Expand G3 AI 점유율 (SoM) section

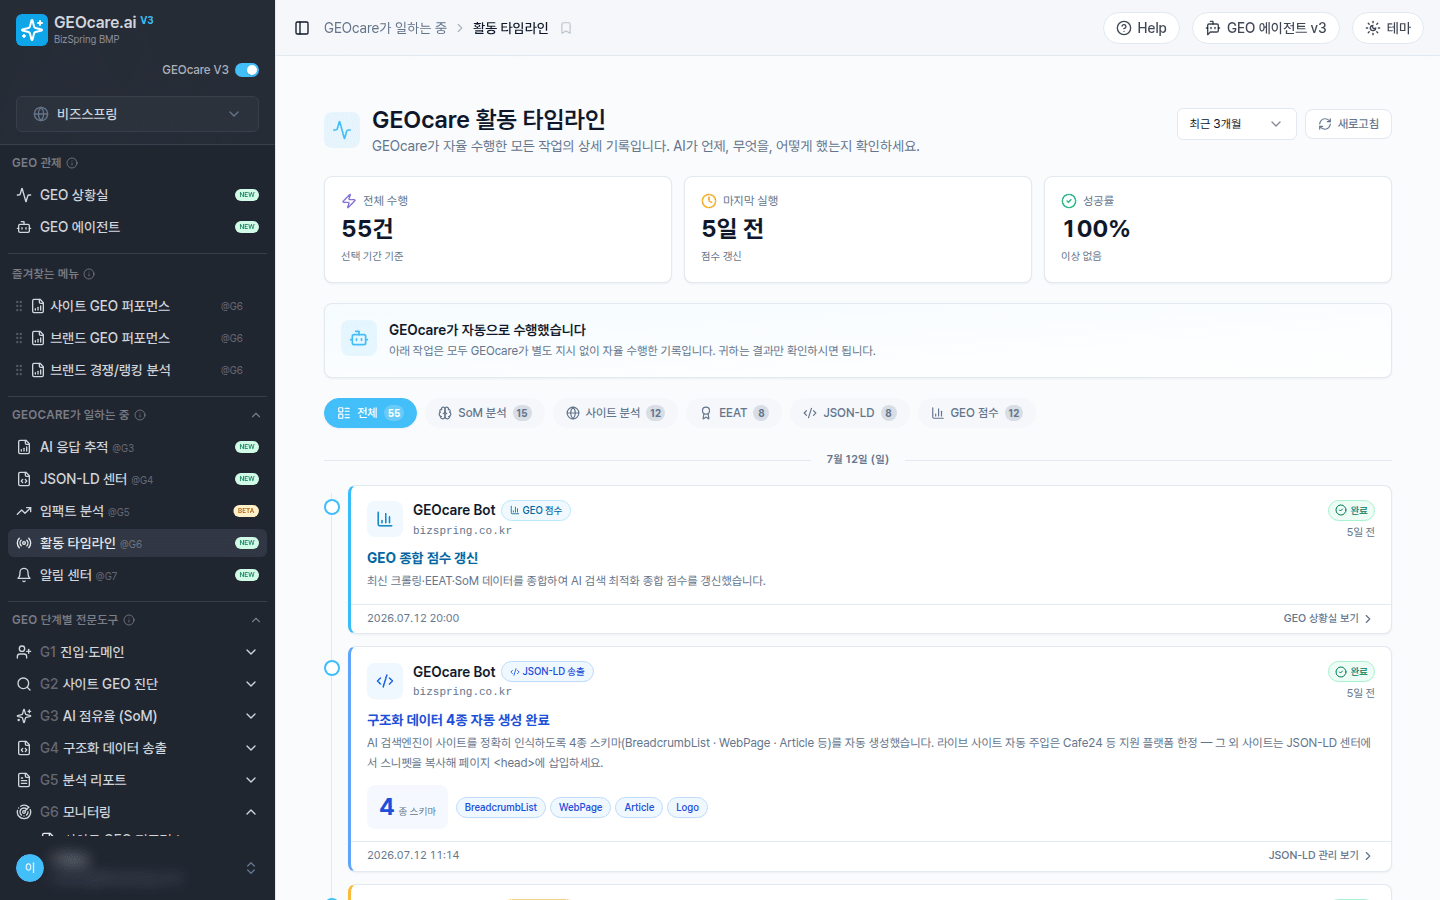pyautogui.click(x=137, y=716)
